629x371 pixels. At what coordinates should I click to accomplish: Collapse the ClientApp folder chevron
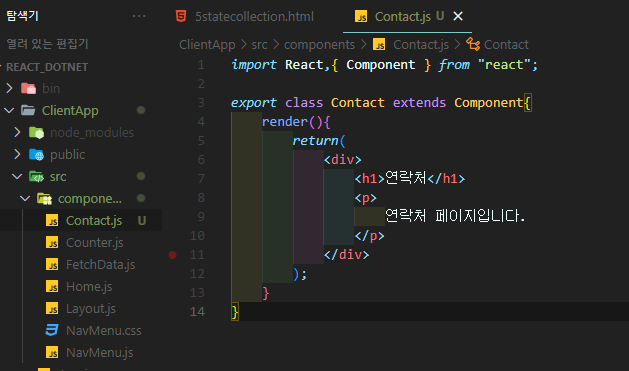tap(9, 110)
